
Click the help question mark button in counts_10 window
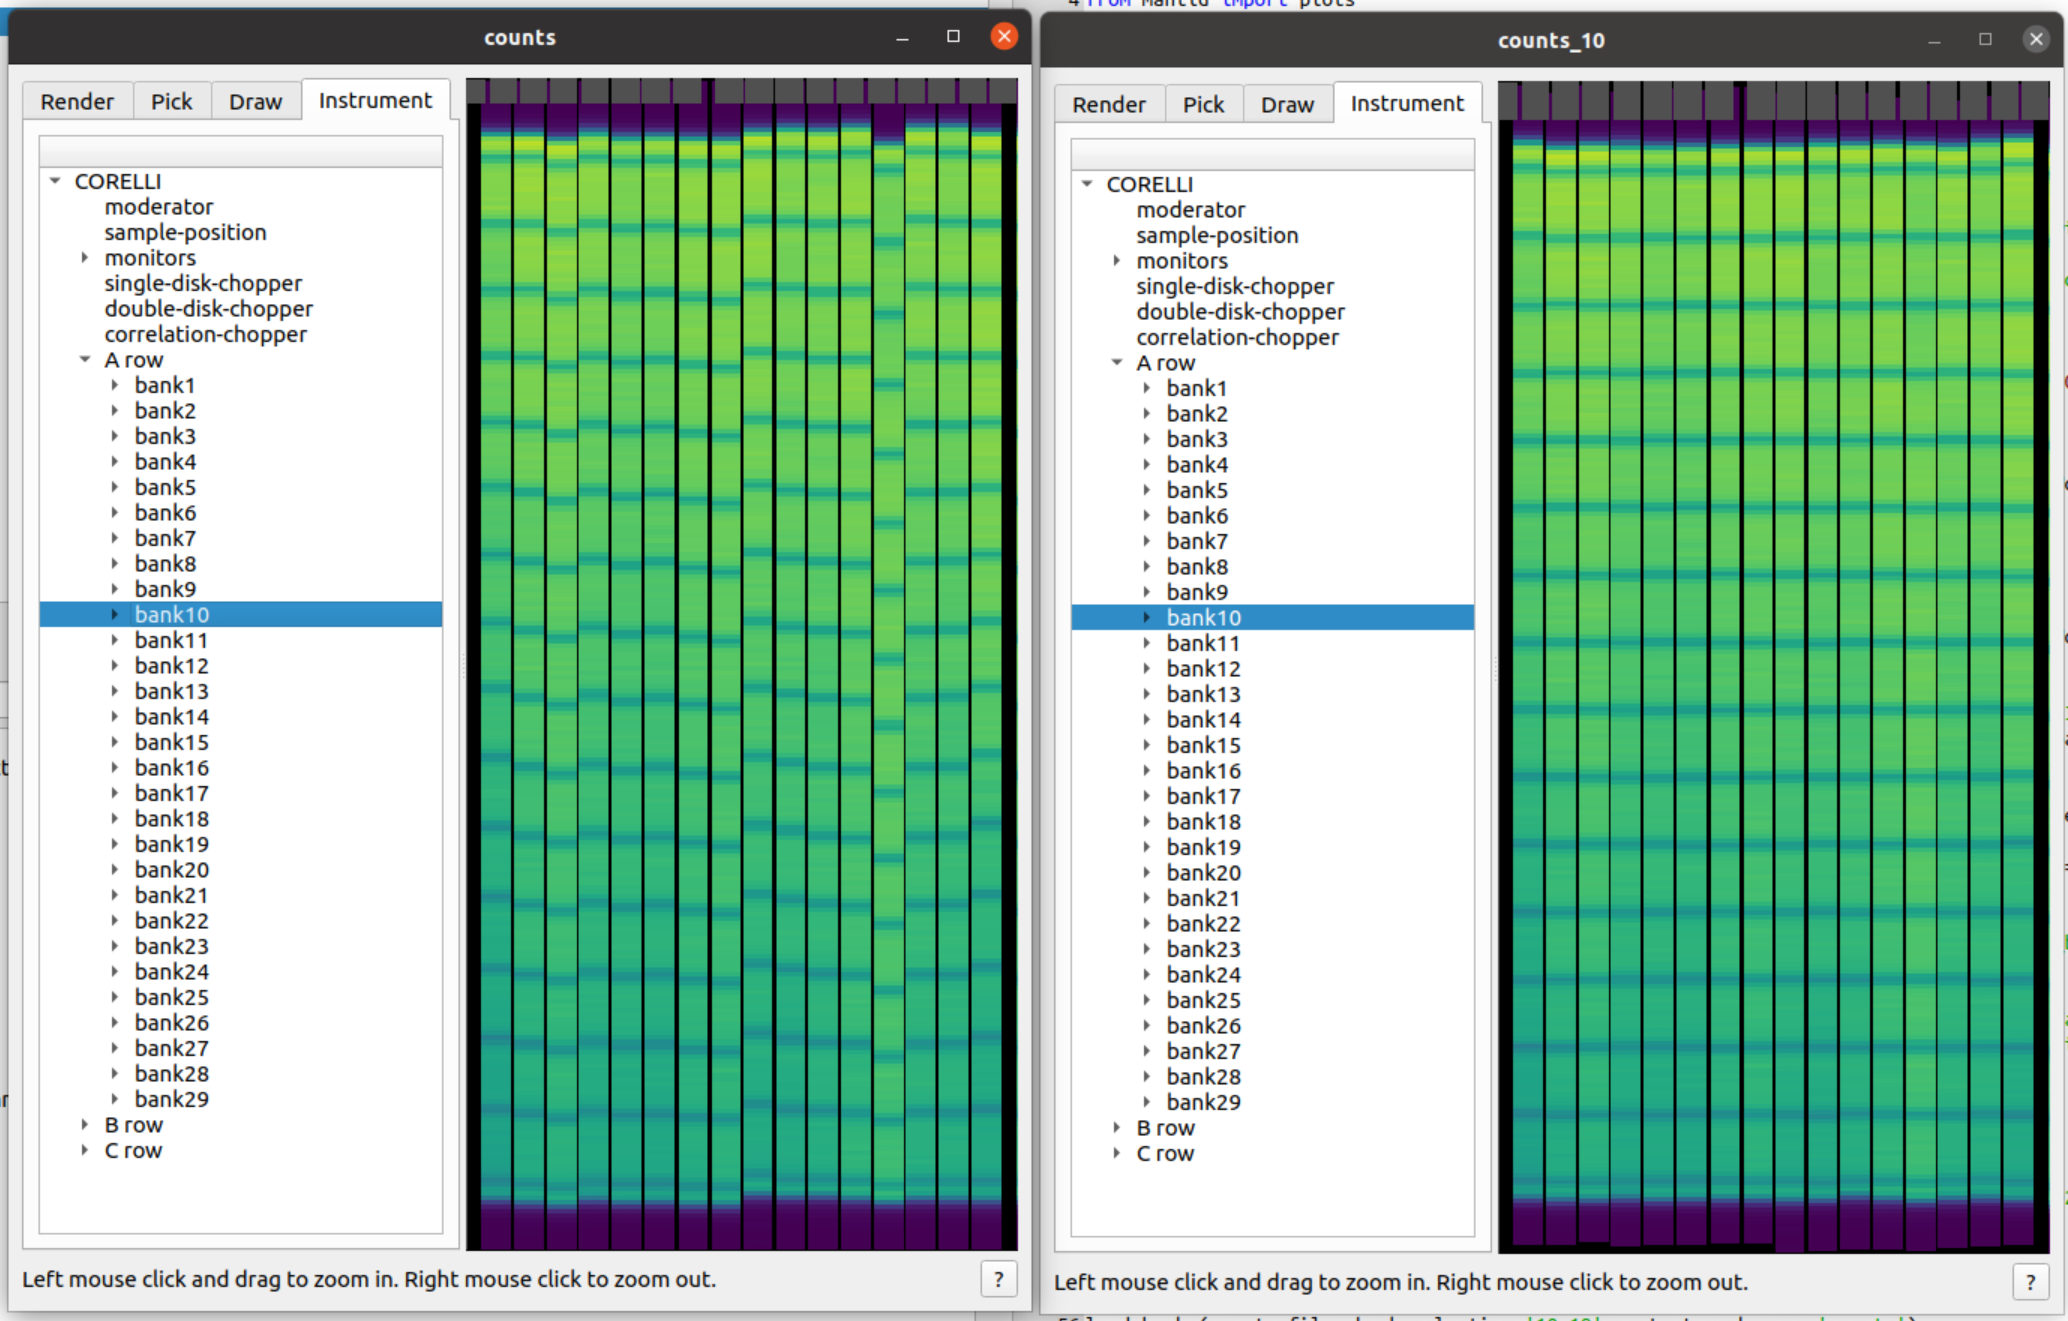point(2030,1282)
